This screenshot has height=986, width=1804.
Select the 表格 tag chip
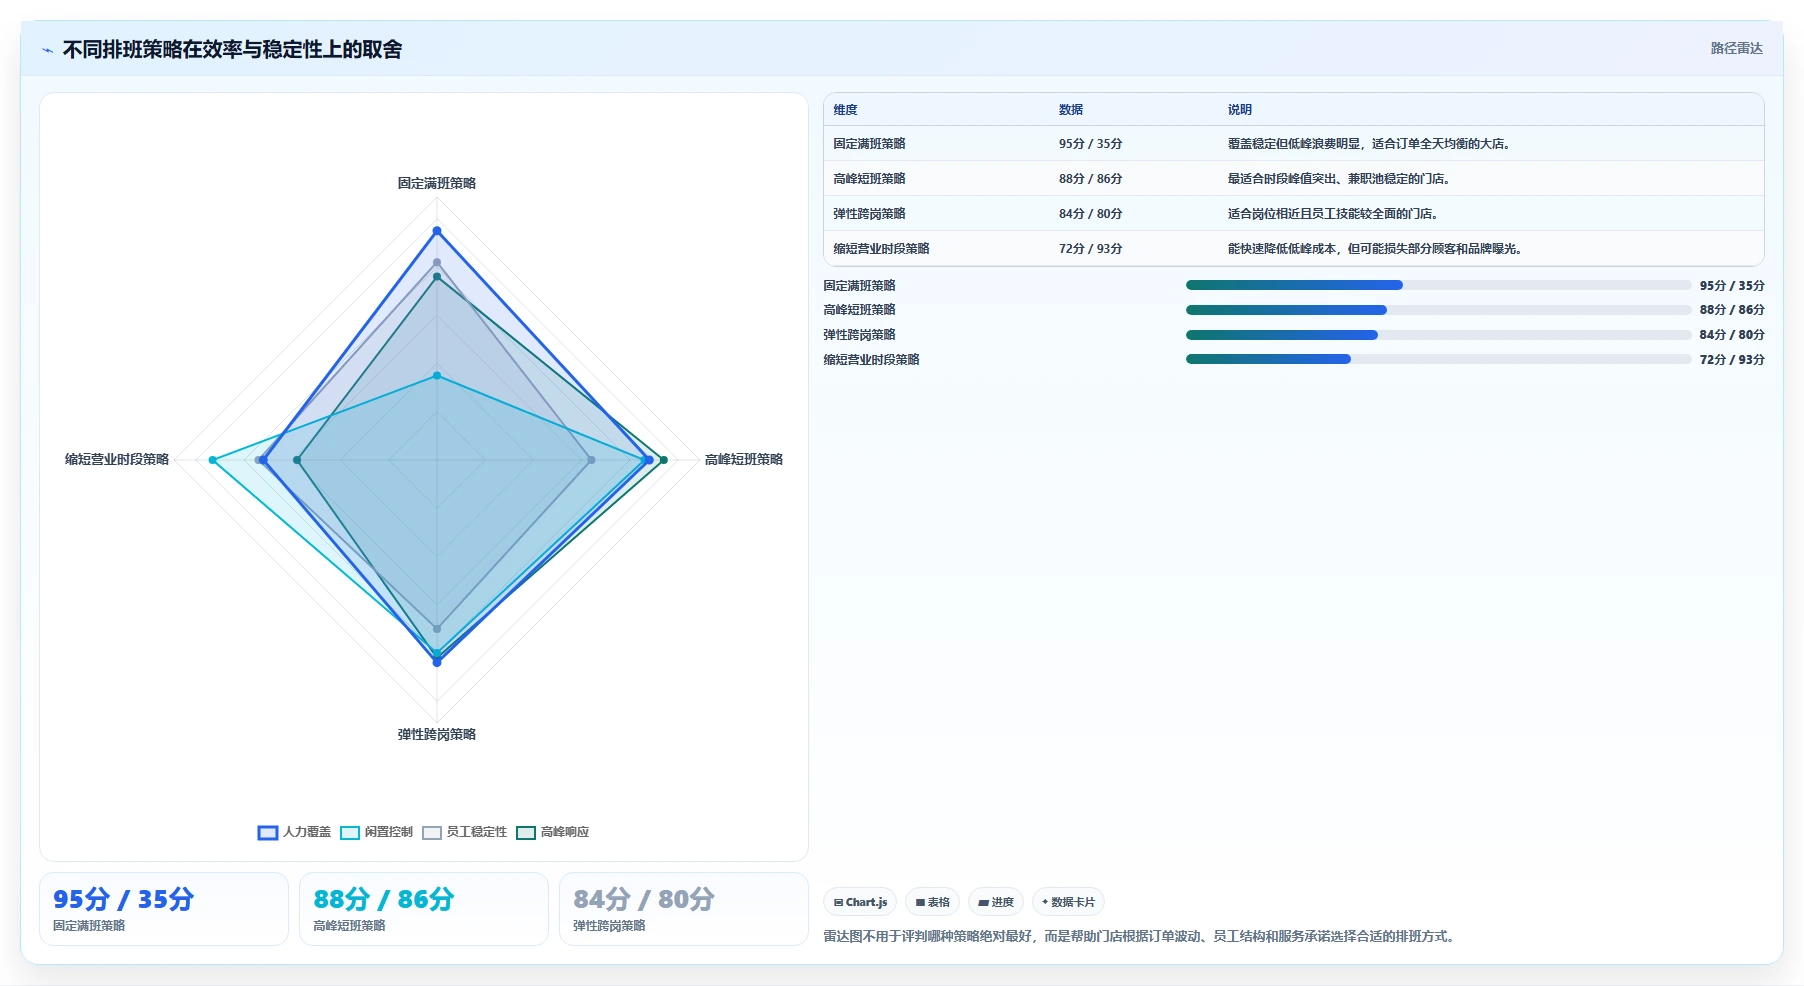tap(932, 902)
